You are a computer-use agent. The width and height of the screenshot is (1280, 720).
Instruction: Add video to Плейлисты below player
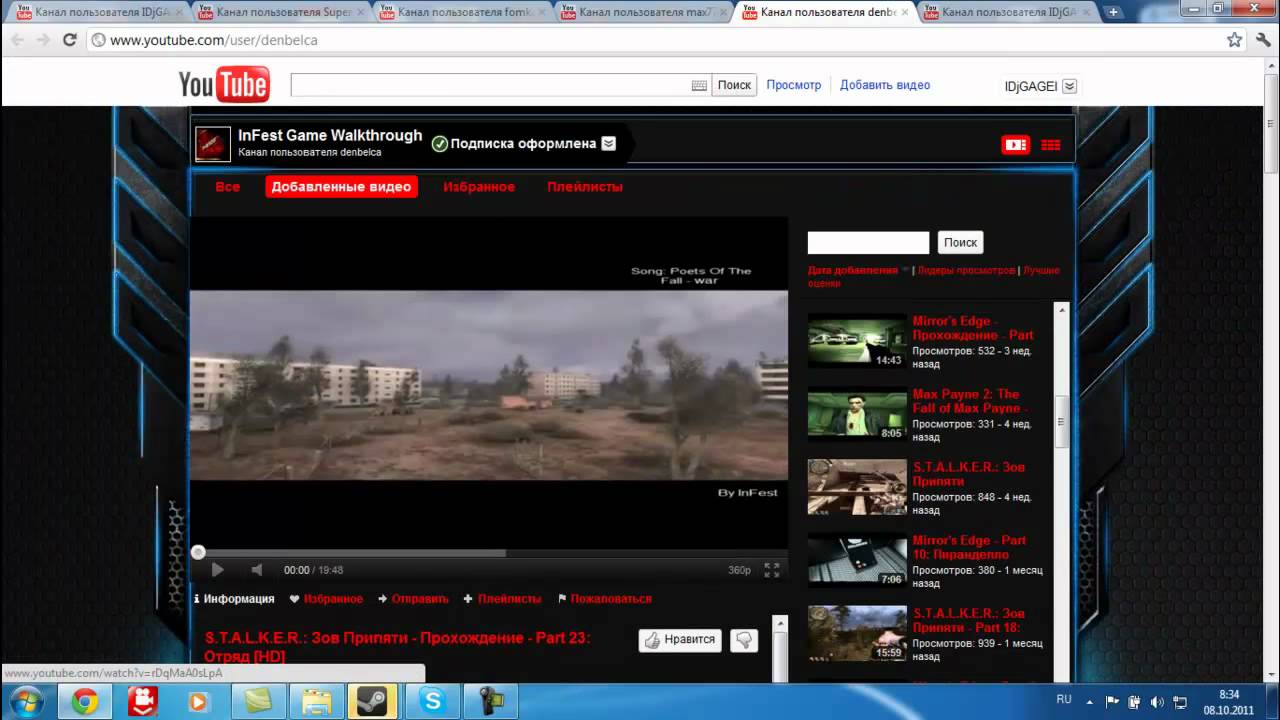click(502, 599)
